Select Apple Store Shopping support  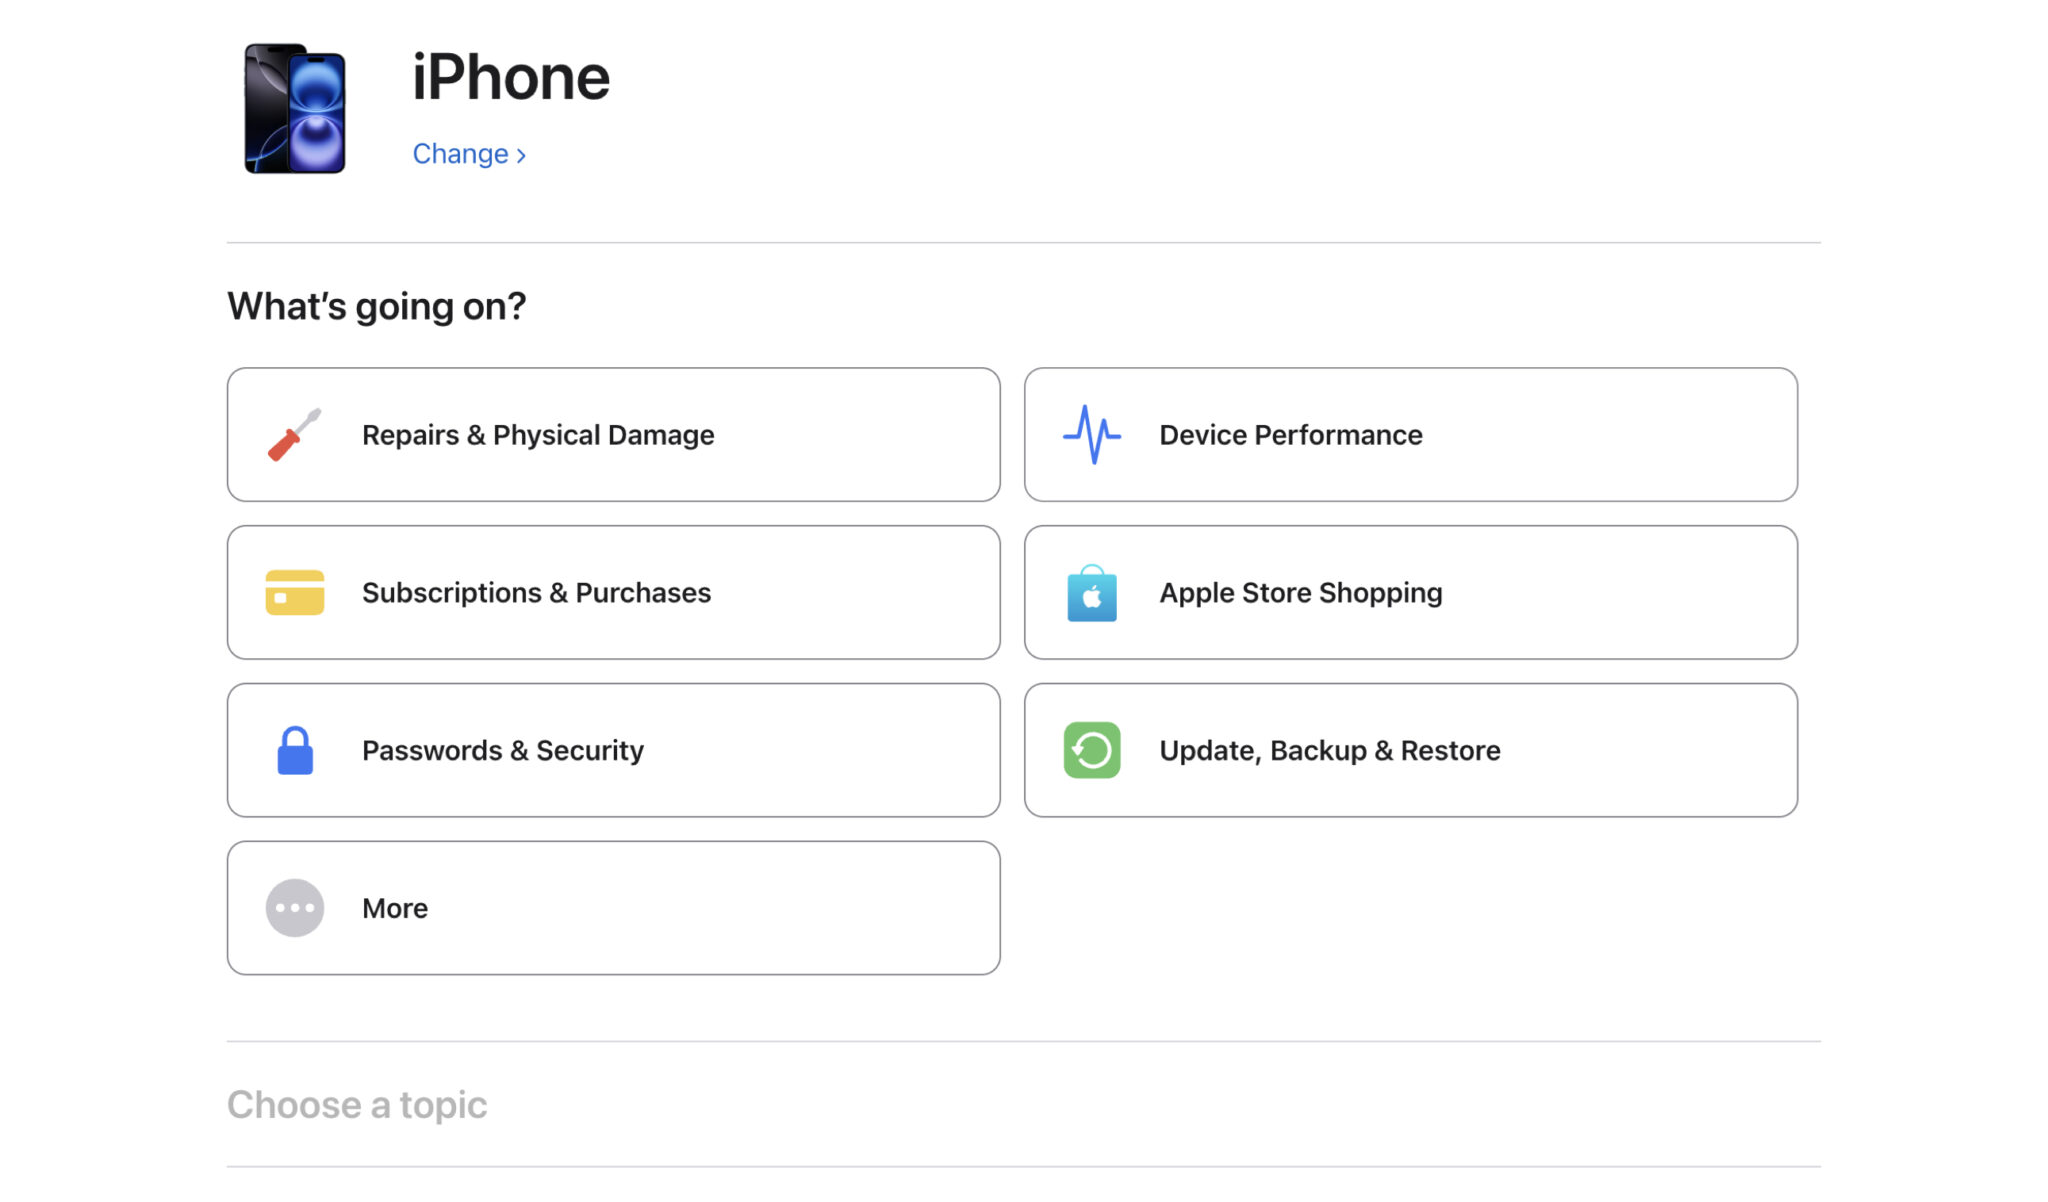pyautogui.click(x=1410, y=592)
